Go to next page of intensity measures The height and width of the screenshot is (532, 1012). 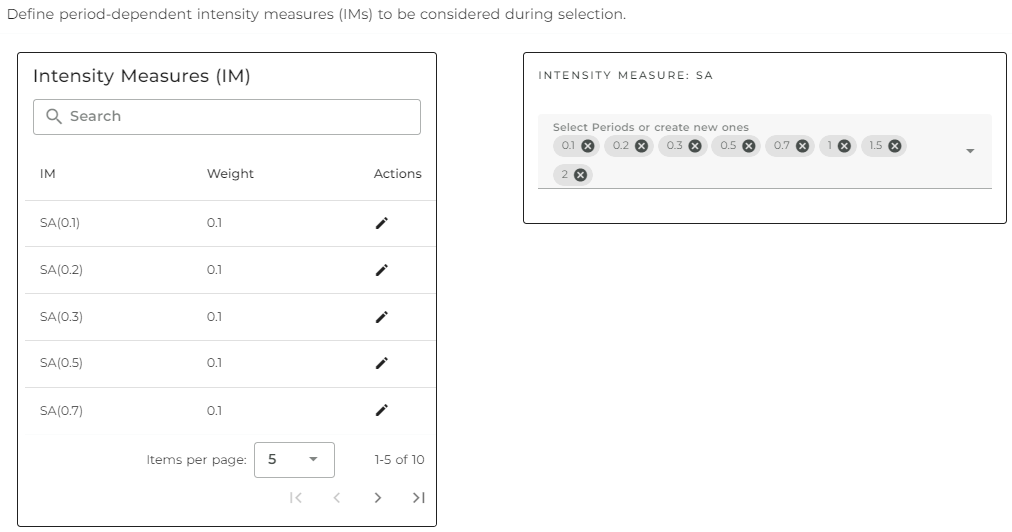378,498
